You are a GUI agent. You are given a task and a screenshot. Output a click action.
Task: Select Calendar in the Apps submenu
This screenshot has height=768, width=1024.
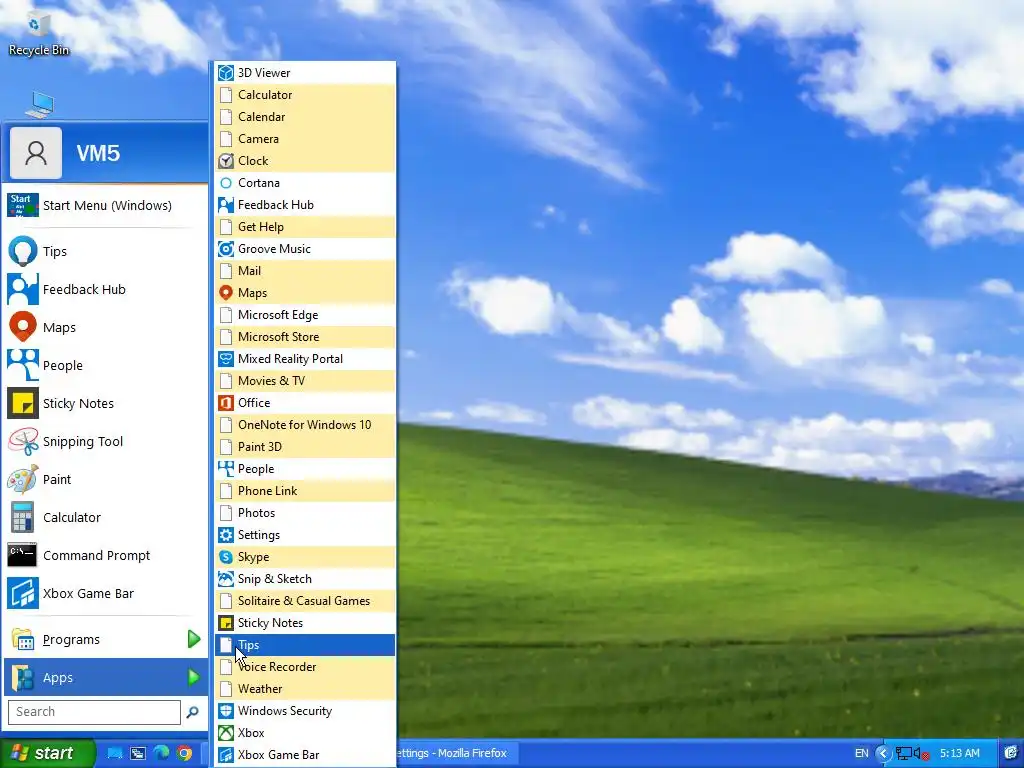click(305, 117)
